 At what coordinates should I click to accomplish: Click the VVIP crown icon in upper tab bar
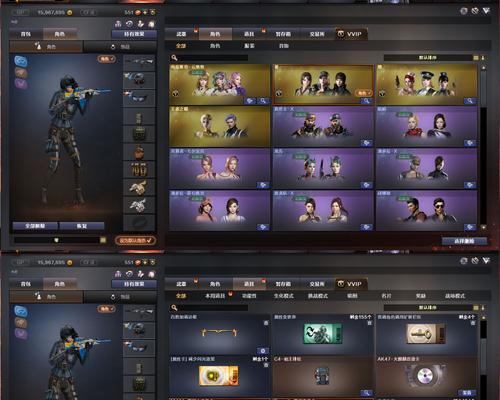pyautogui.click(x=341, y=34)
